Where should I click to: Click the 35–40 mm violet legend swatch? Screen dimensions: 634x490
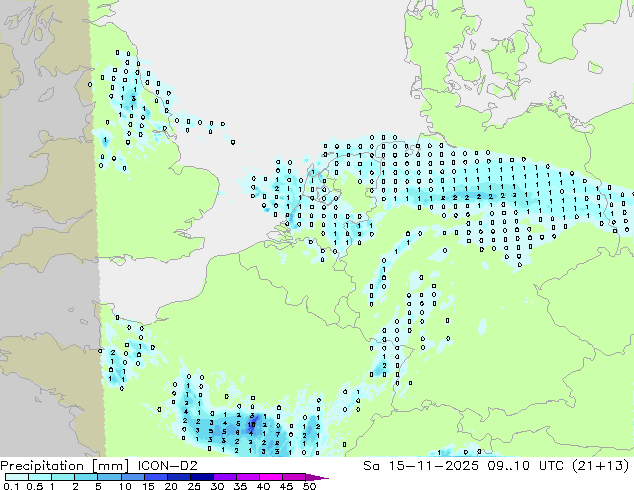pyautogui.click(x=248, y=477)
